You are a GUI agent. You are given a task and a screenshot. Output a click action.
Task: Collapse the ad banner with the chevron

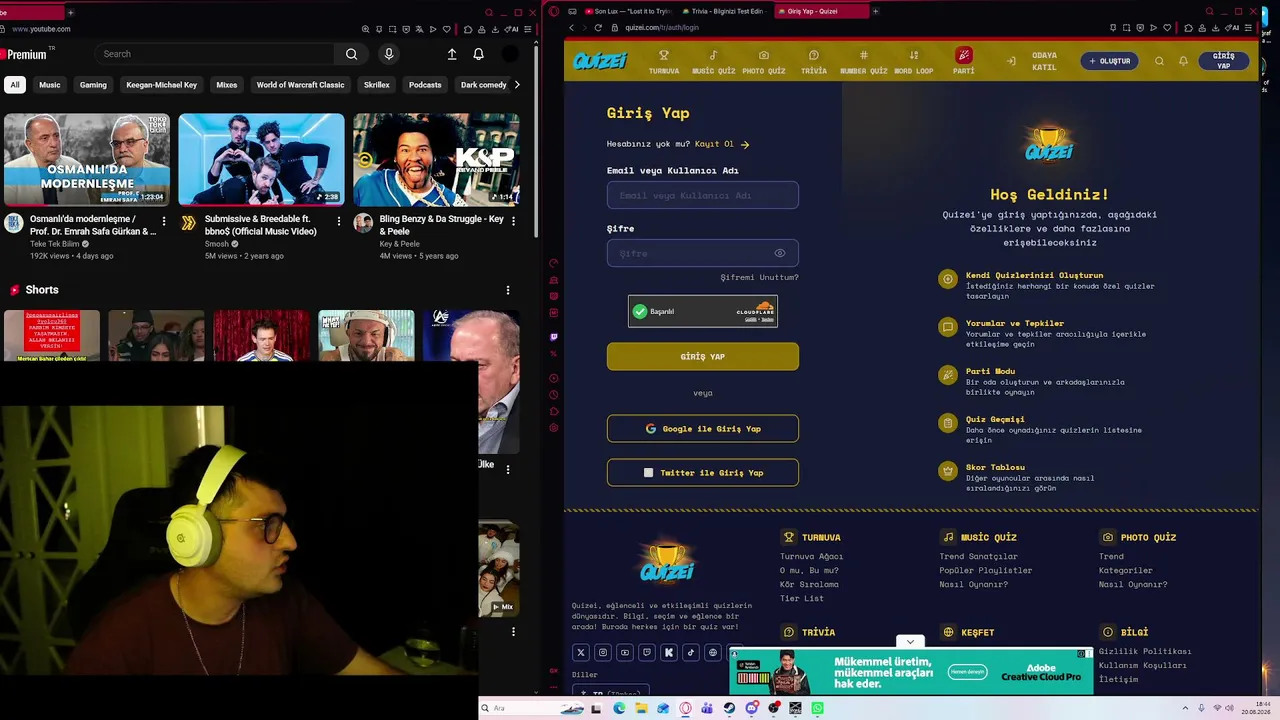tap(910, 641)
